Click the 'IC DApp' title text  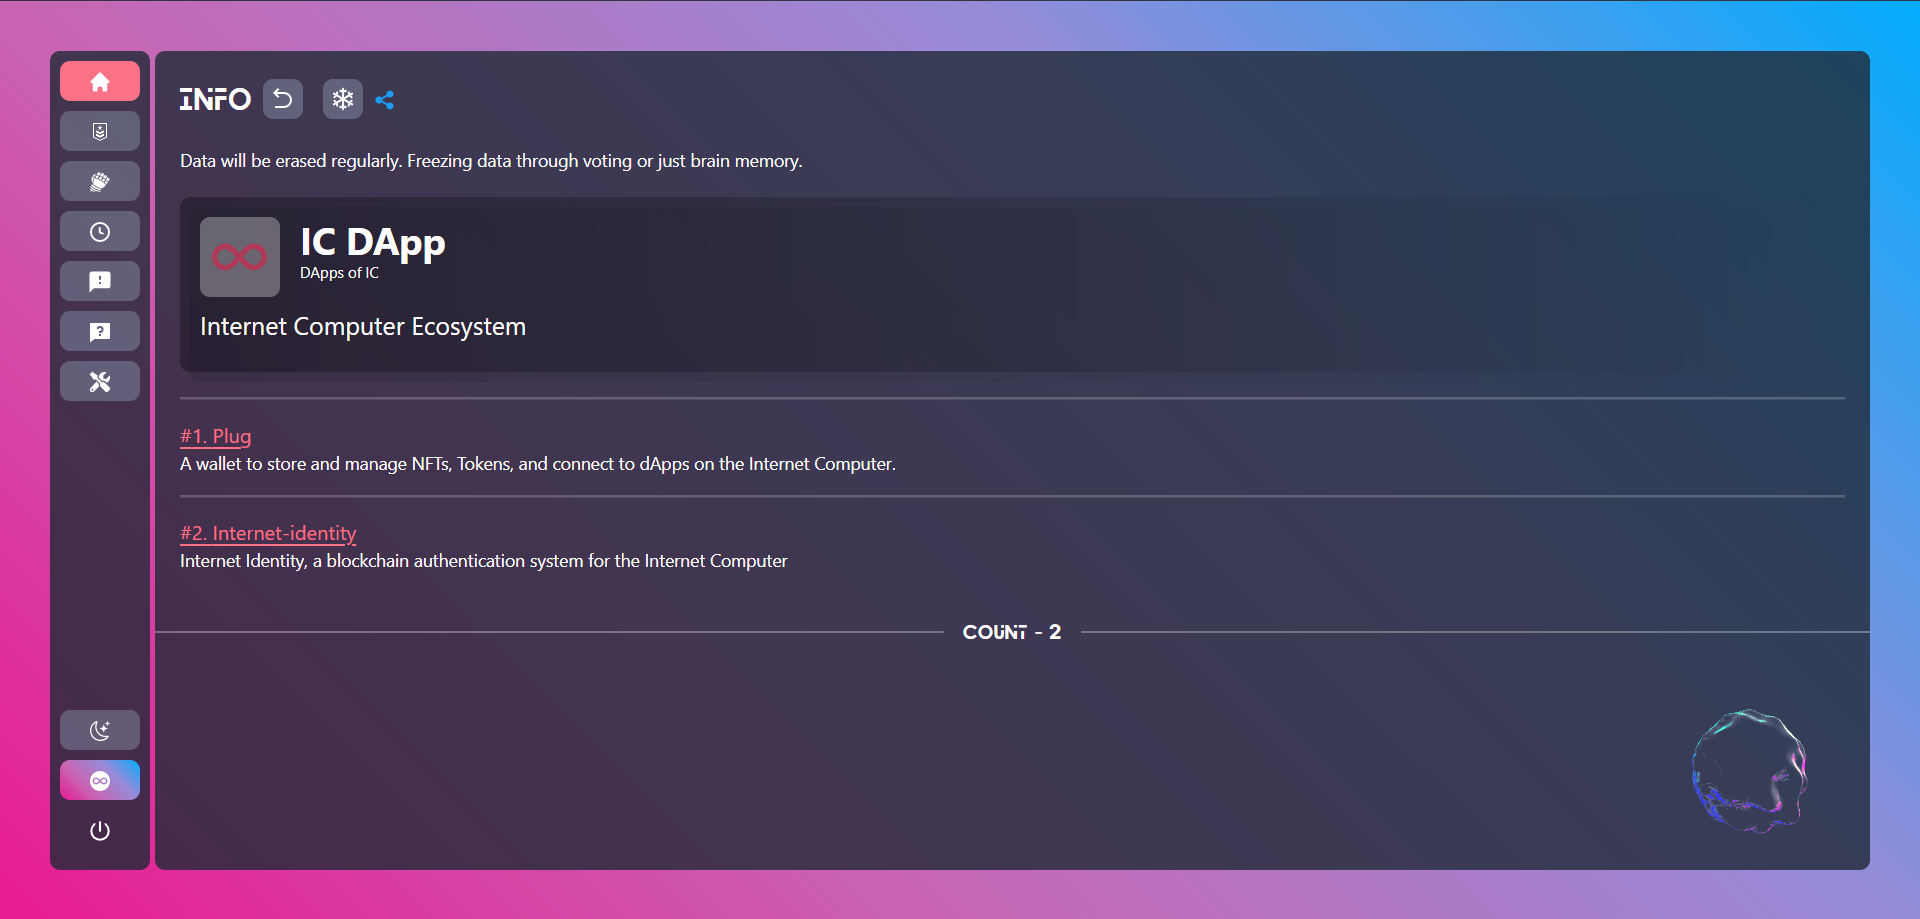(x=373, y=242)
